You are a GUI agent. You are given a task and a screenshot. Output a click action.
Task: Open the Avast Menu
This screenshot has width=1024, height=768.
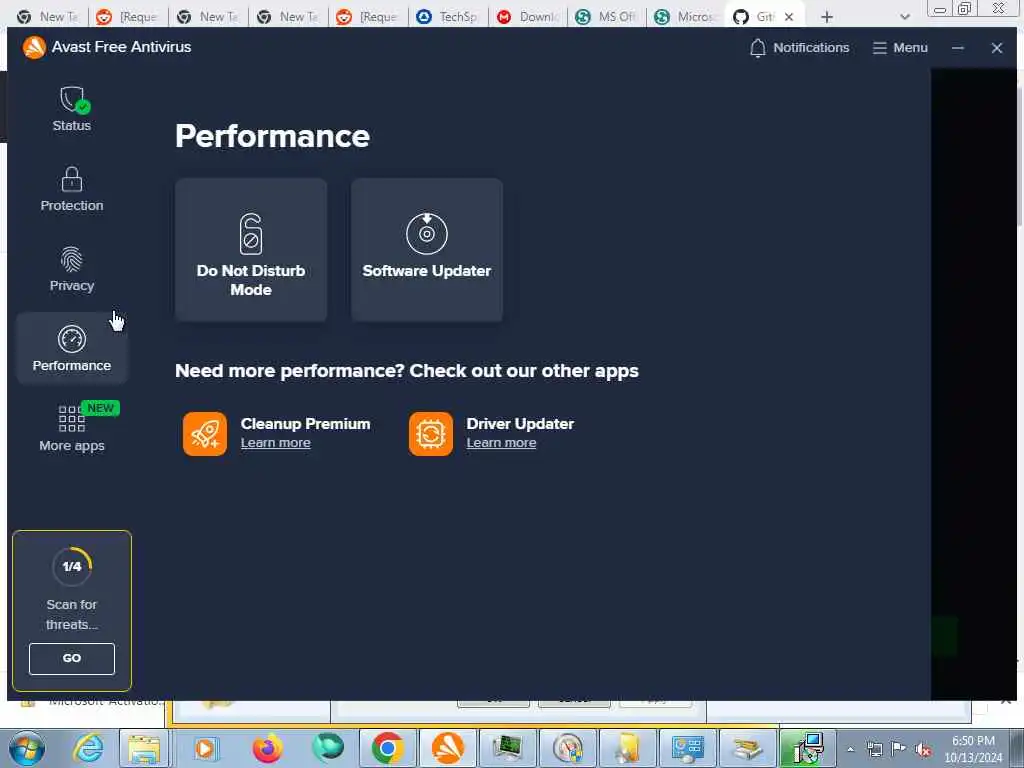[x=900, y=48]
